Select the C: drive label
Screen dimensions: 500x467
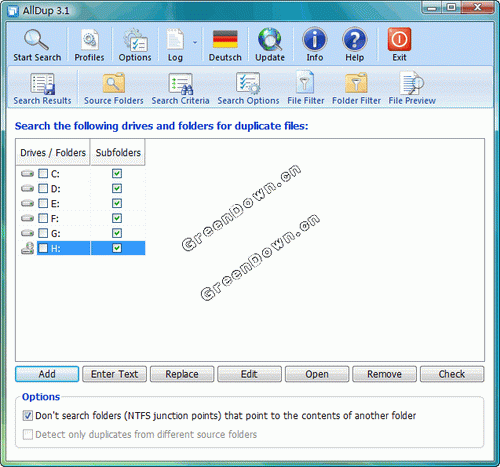point(55,174)
